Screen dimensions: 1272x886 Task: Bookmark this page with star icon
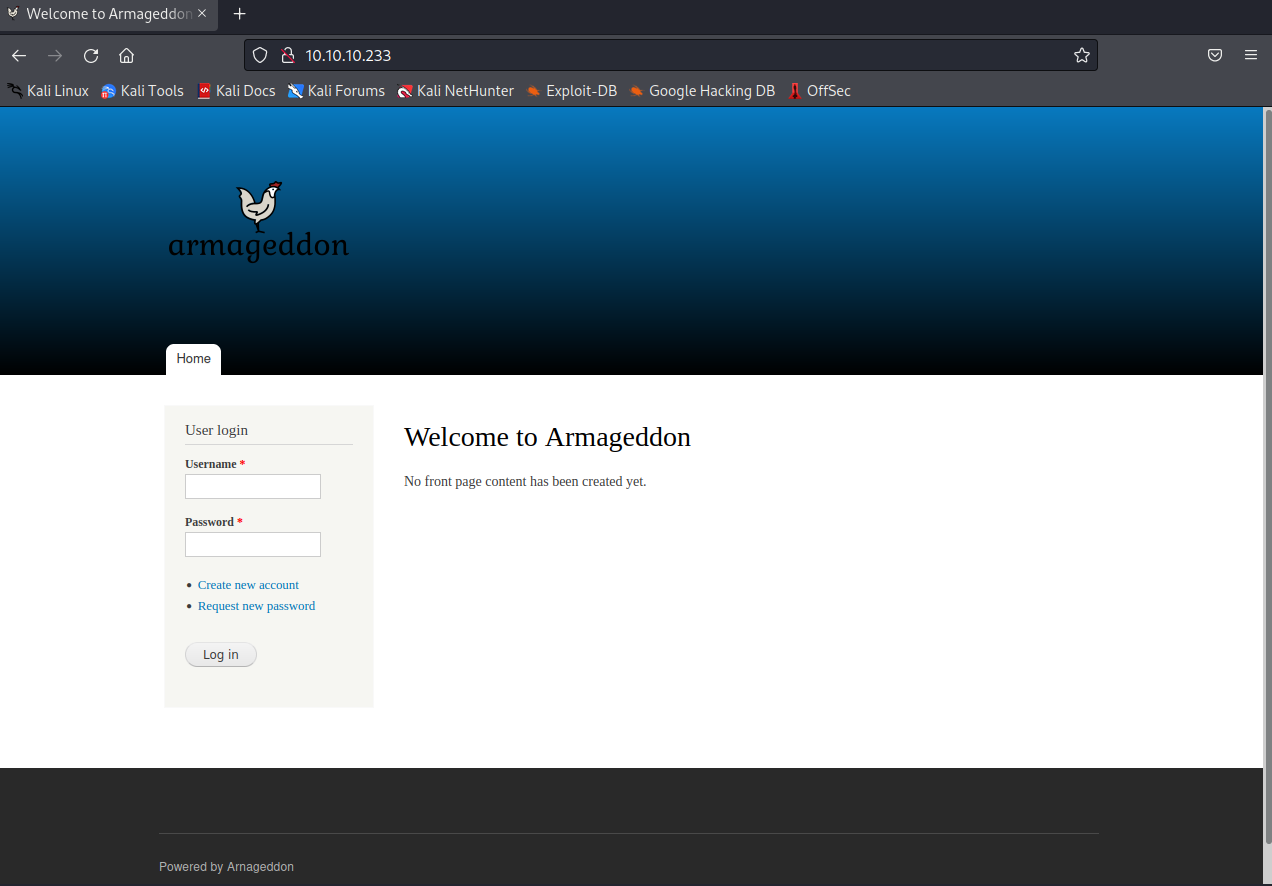1081,56
